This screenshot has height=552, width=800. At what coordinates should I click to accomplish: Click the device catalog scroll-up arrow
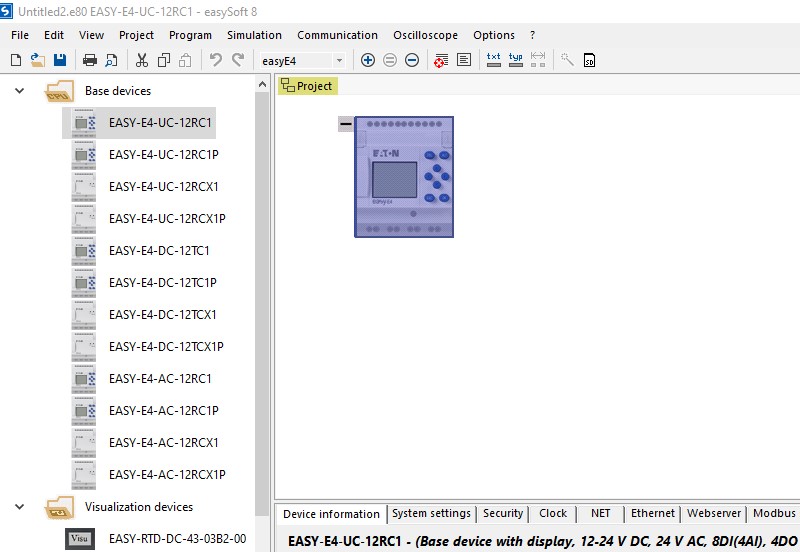pos(262,84)
